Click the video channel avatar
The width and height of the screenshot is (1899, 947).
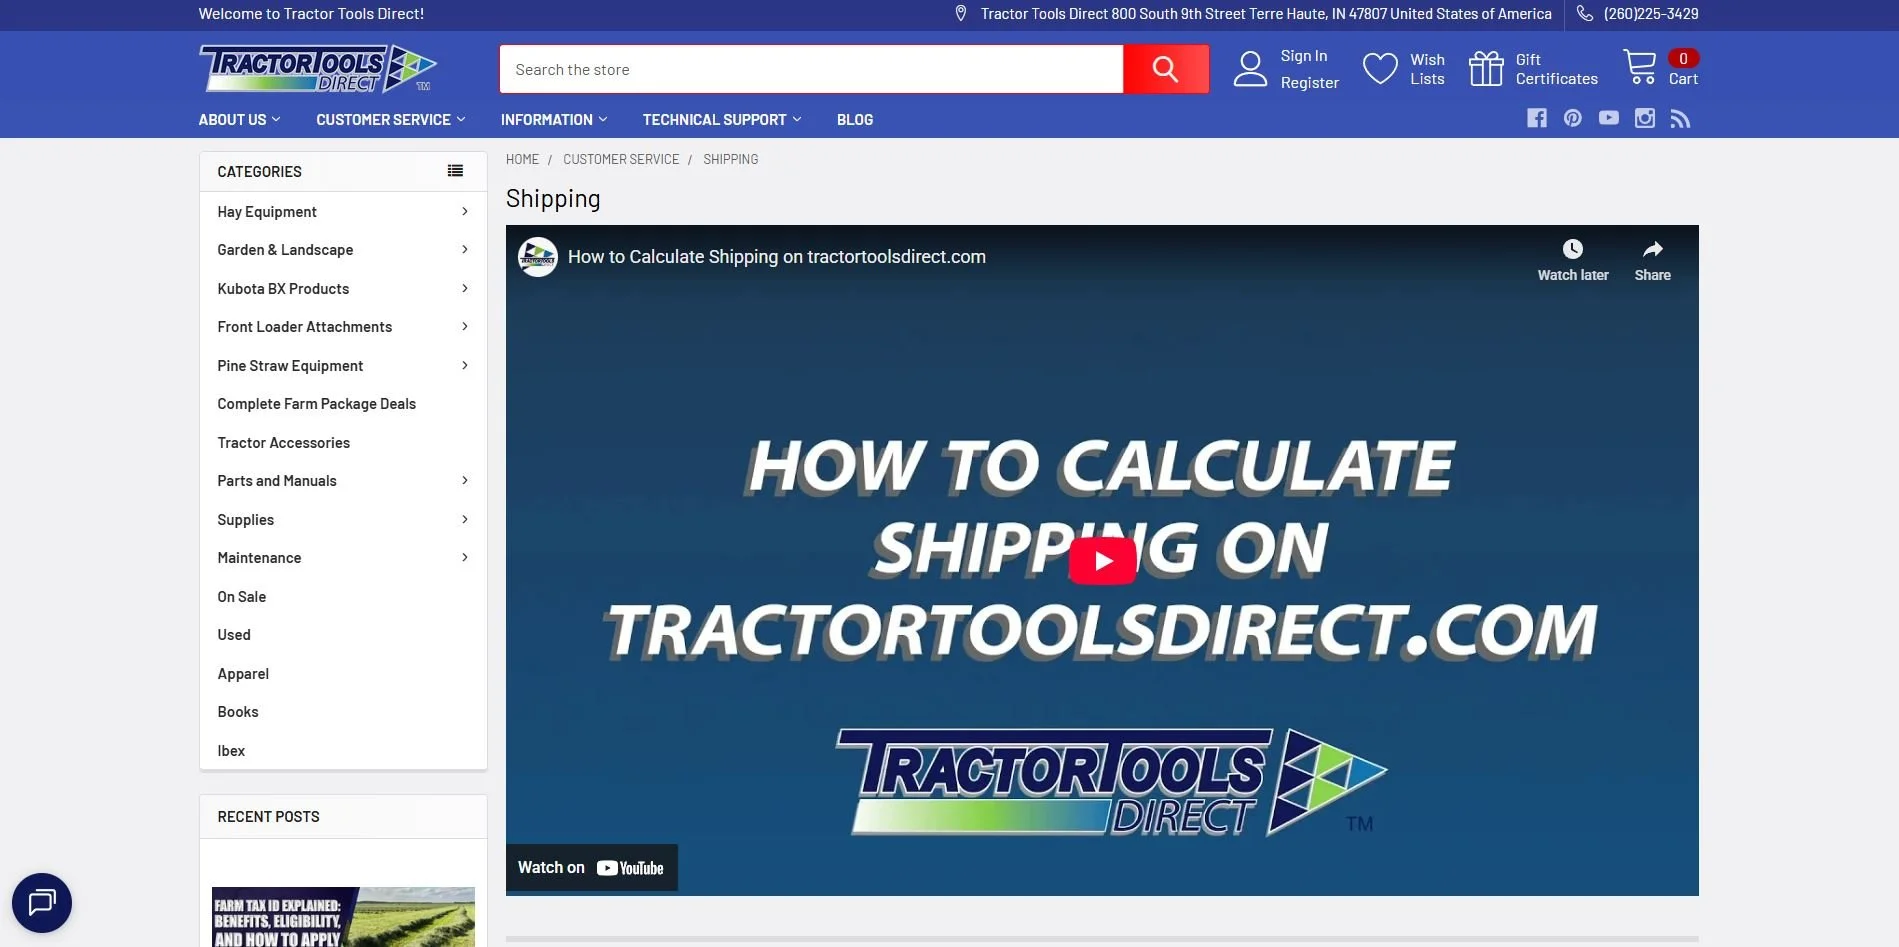coord(538,257)
